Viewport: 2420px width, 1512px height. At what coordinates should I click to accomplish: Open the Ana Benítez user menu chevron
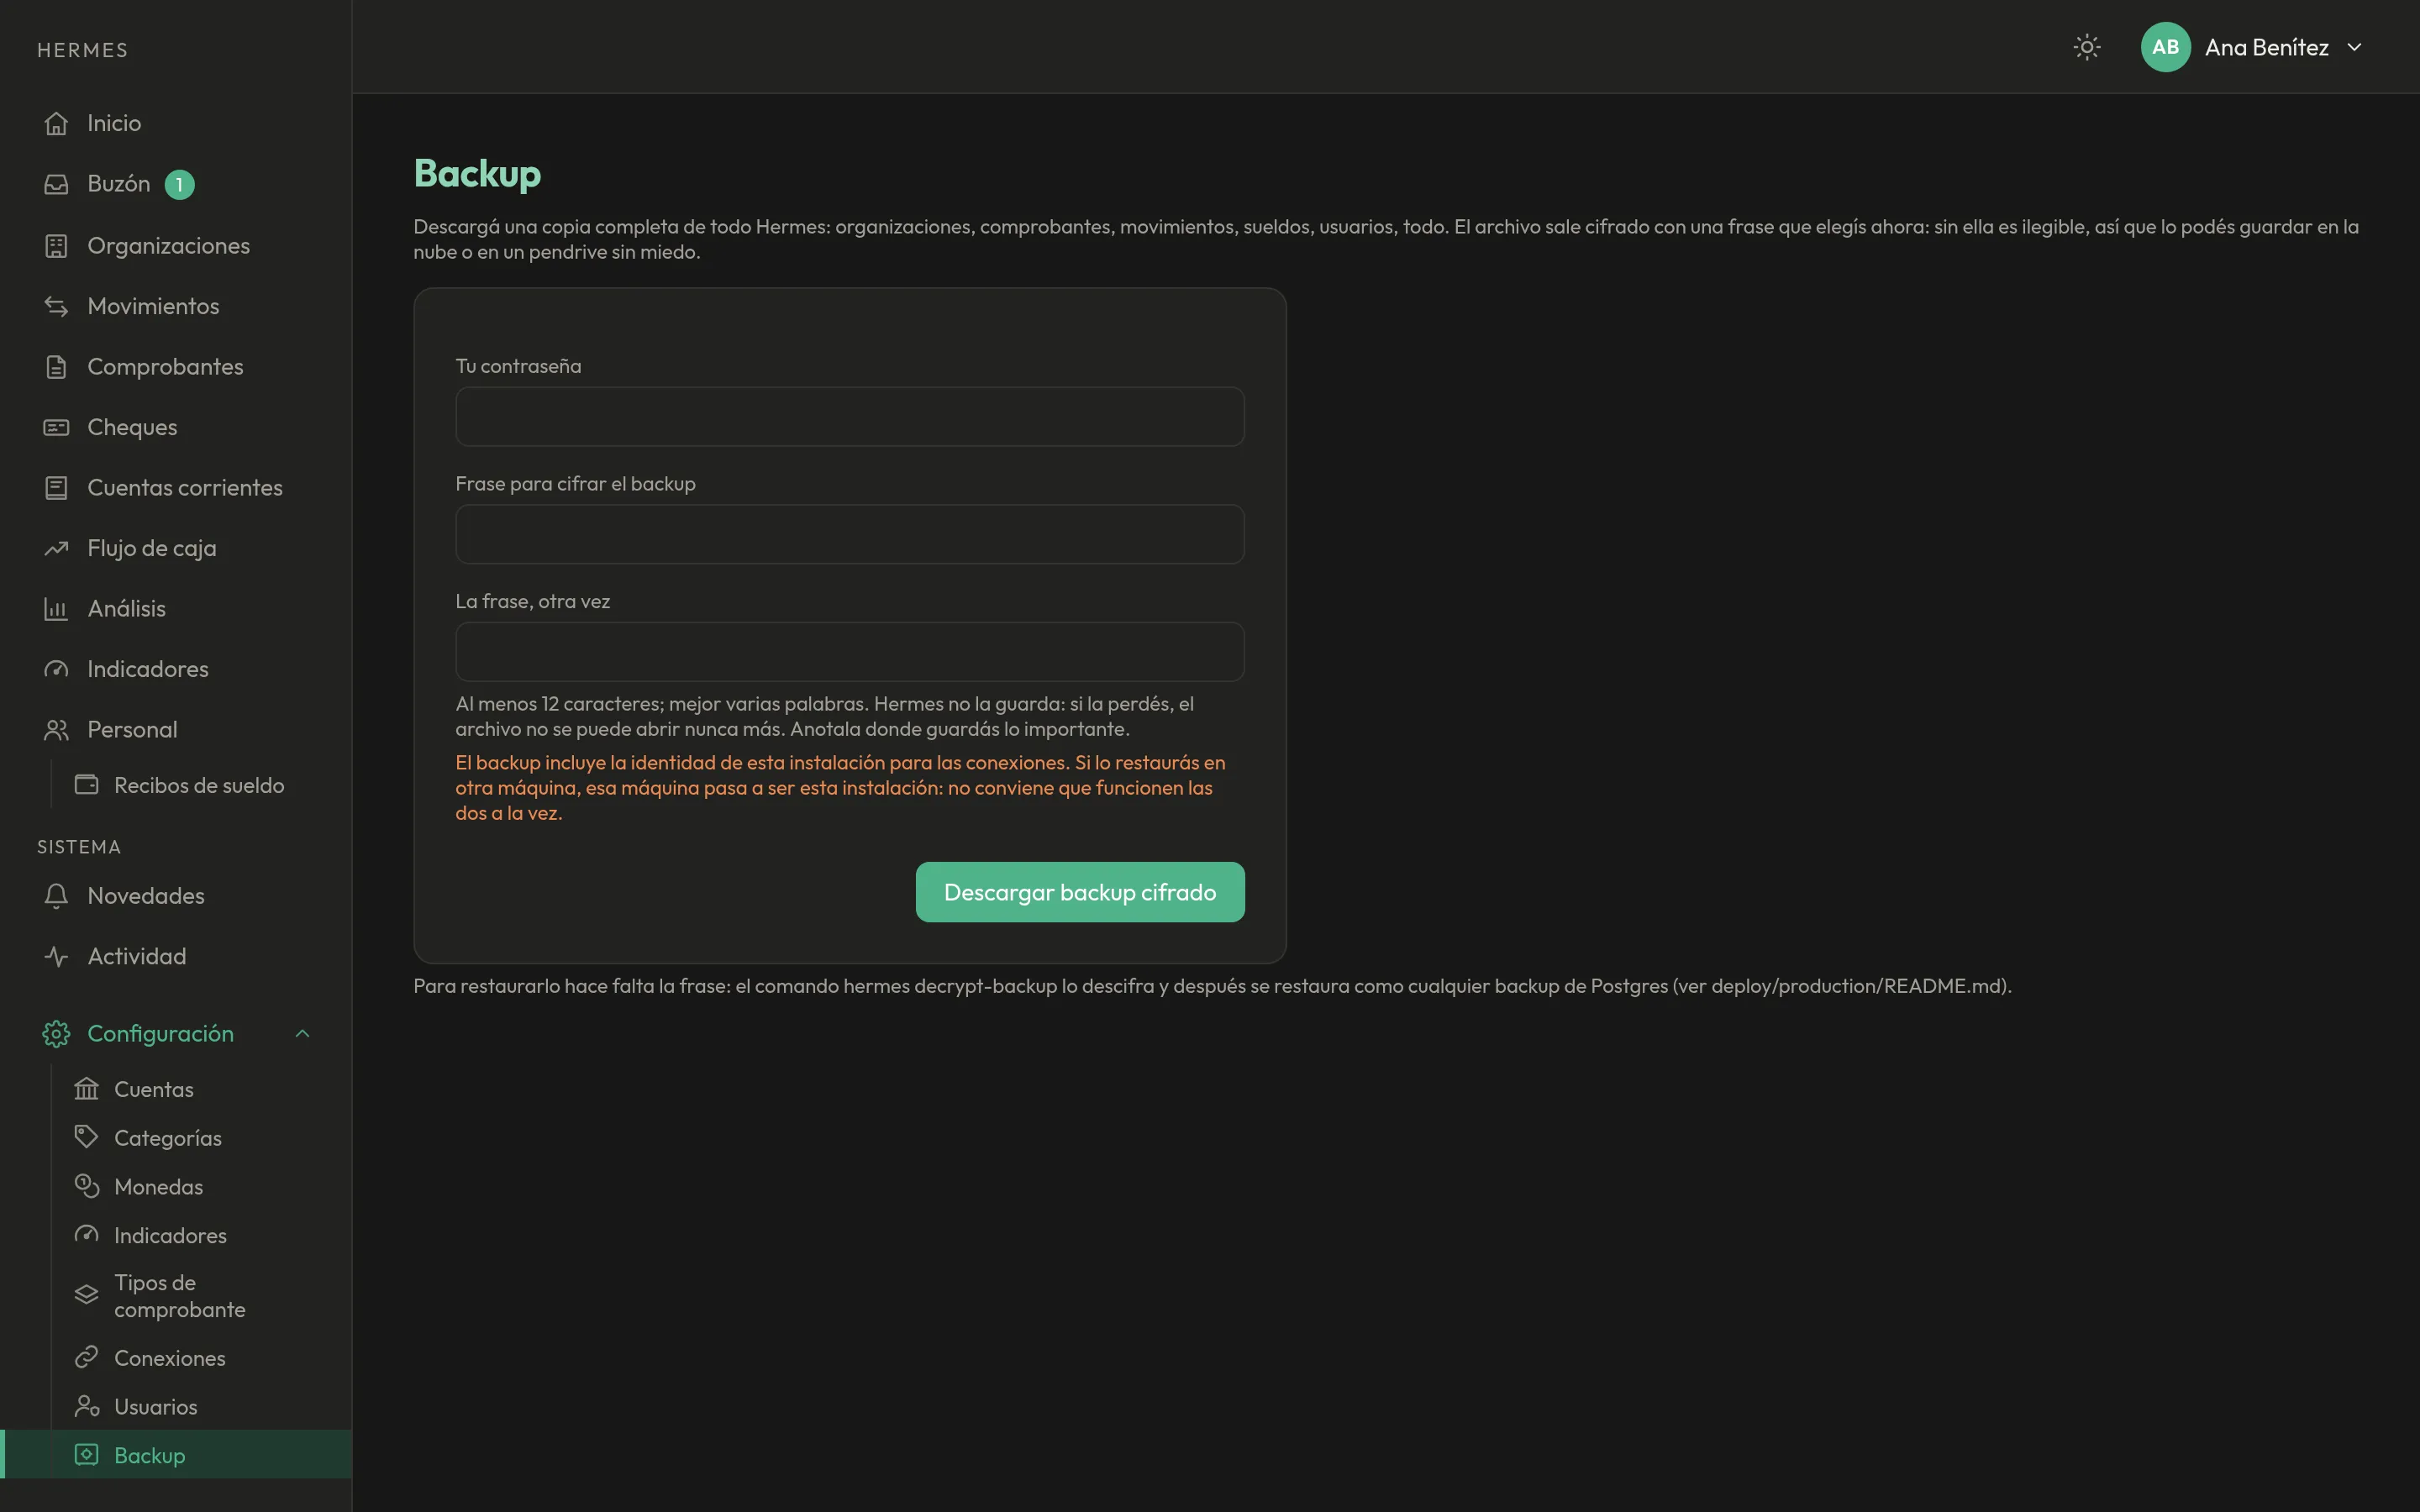2355,47
